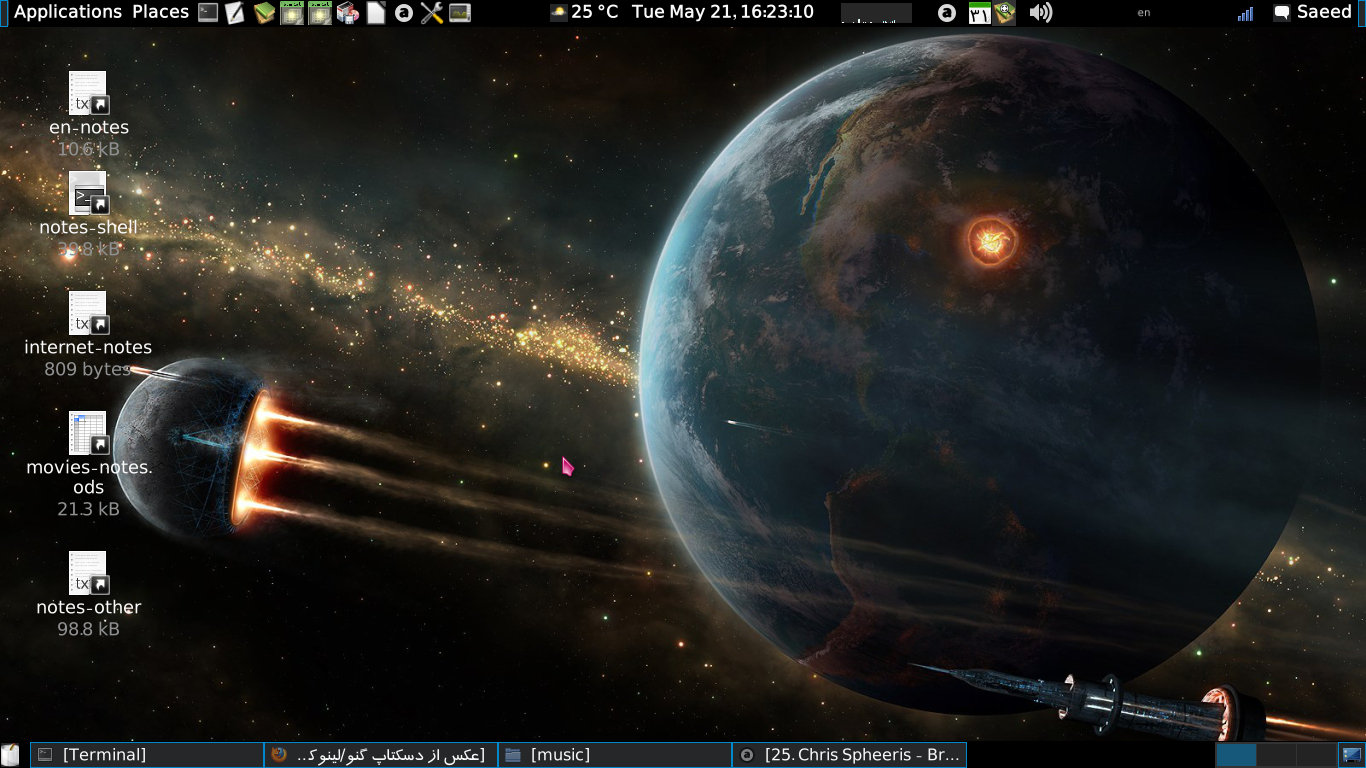Image resolution: width=1366 pixels, height=768 pixels.
Task: Switch to the Chris Spheeris player window
Action: (849, 755)
